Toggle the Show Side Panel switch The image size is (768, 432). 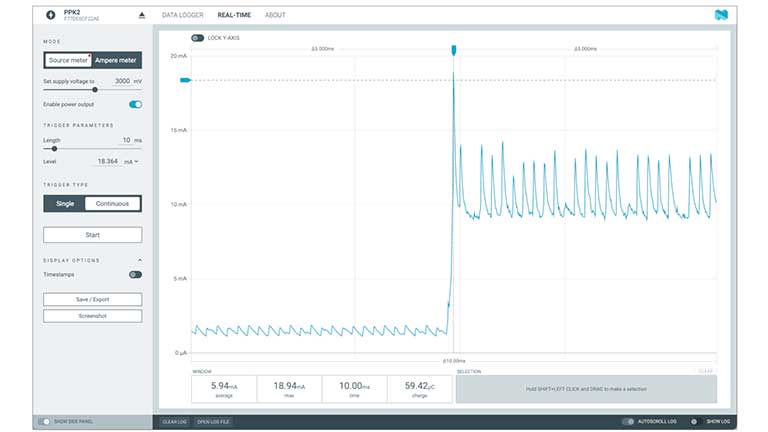tap(45, 421)
